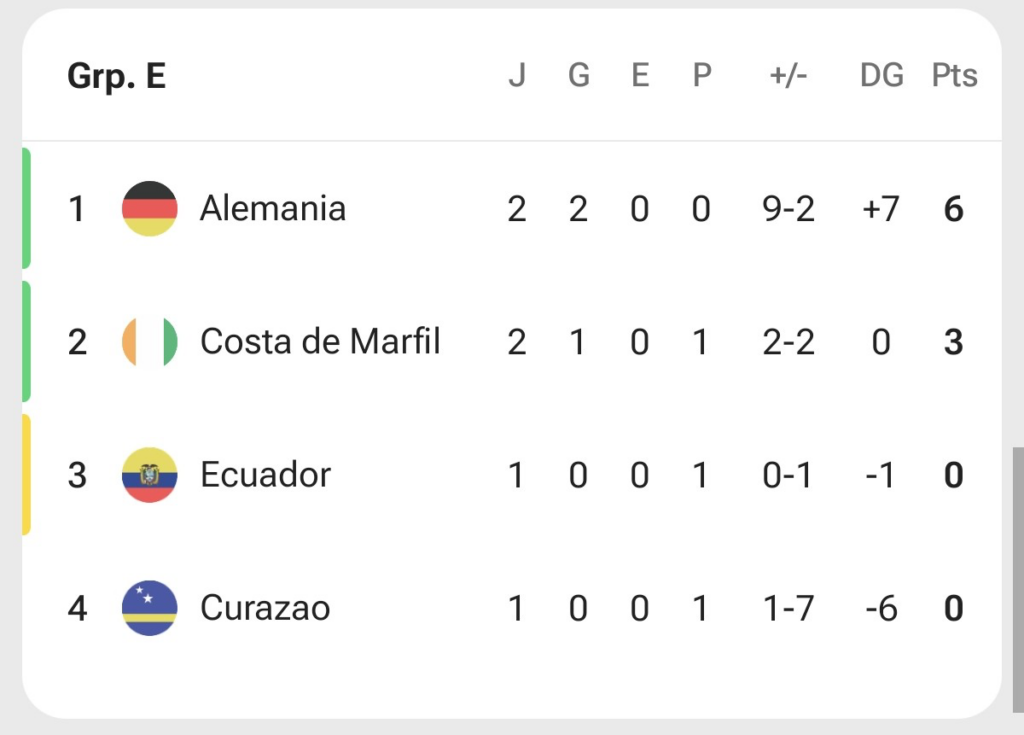
Task: Click the G wins column header
Action: pos(579,75)
